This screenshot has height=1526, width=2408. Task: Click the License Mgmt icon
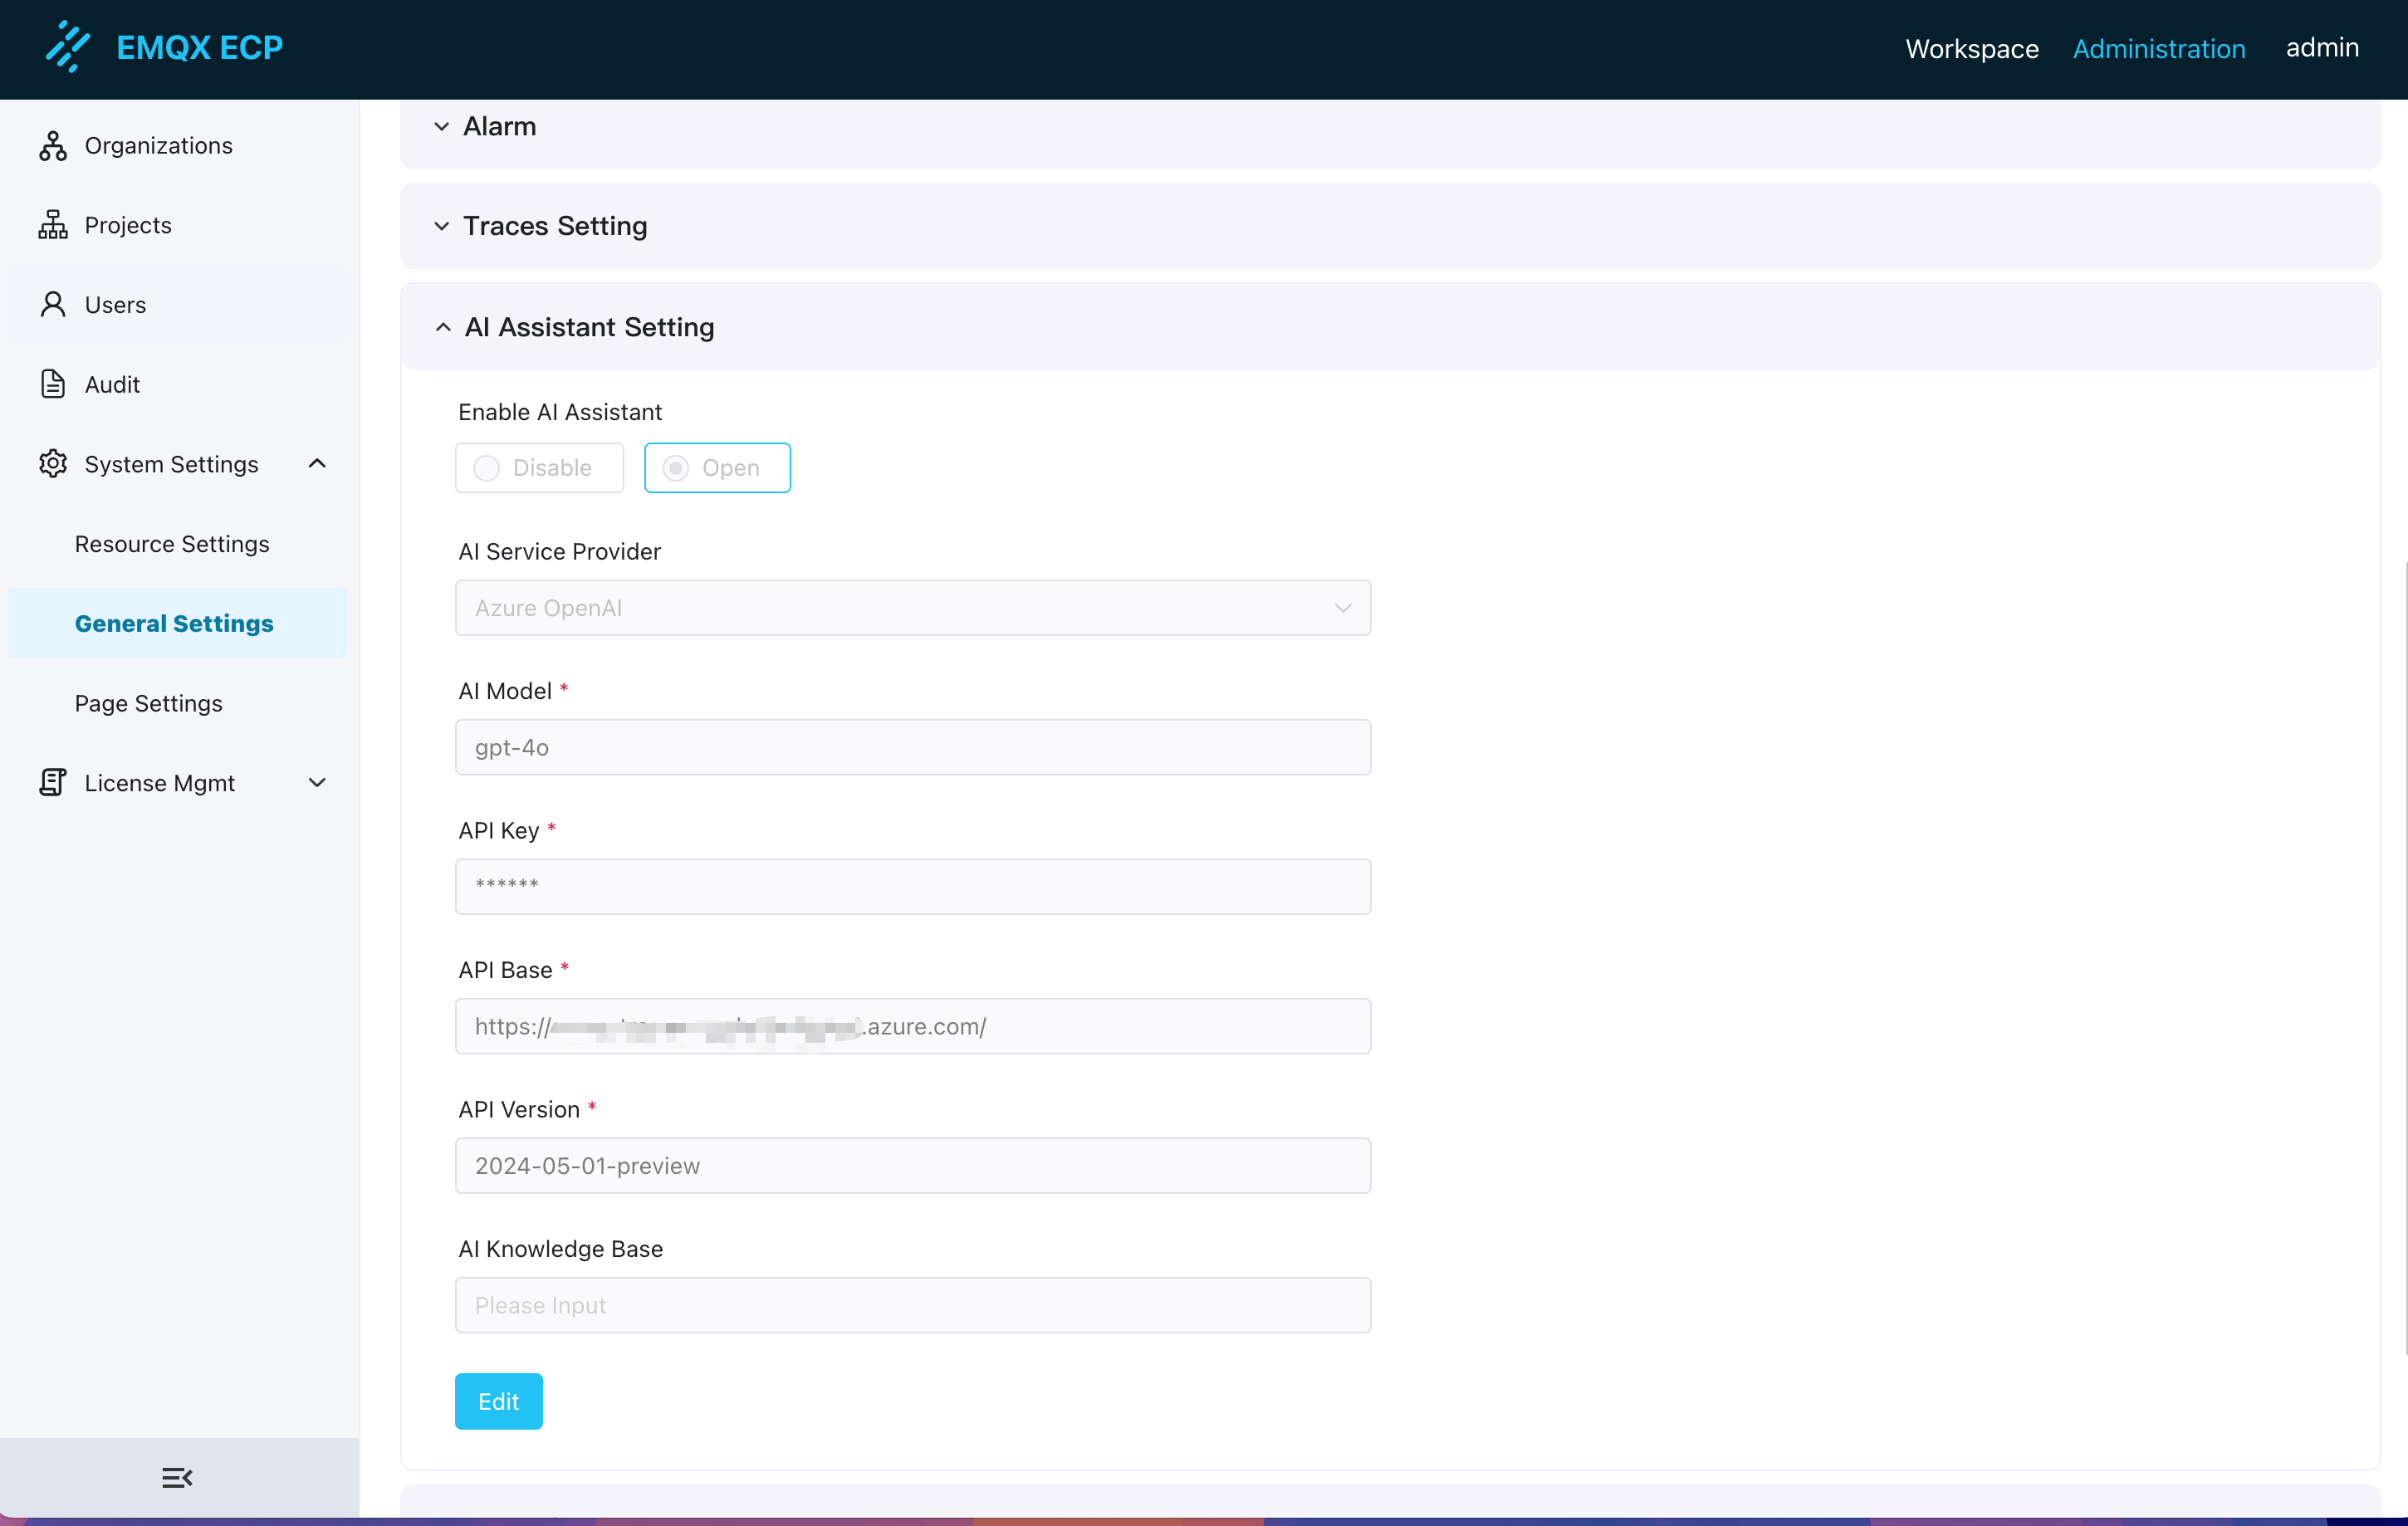pyautogui.click(x=53, y=783)
